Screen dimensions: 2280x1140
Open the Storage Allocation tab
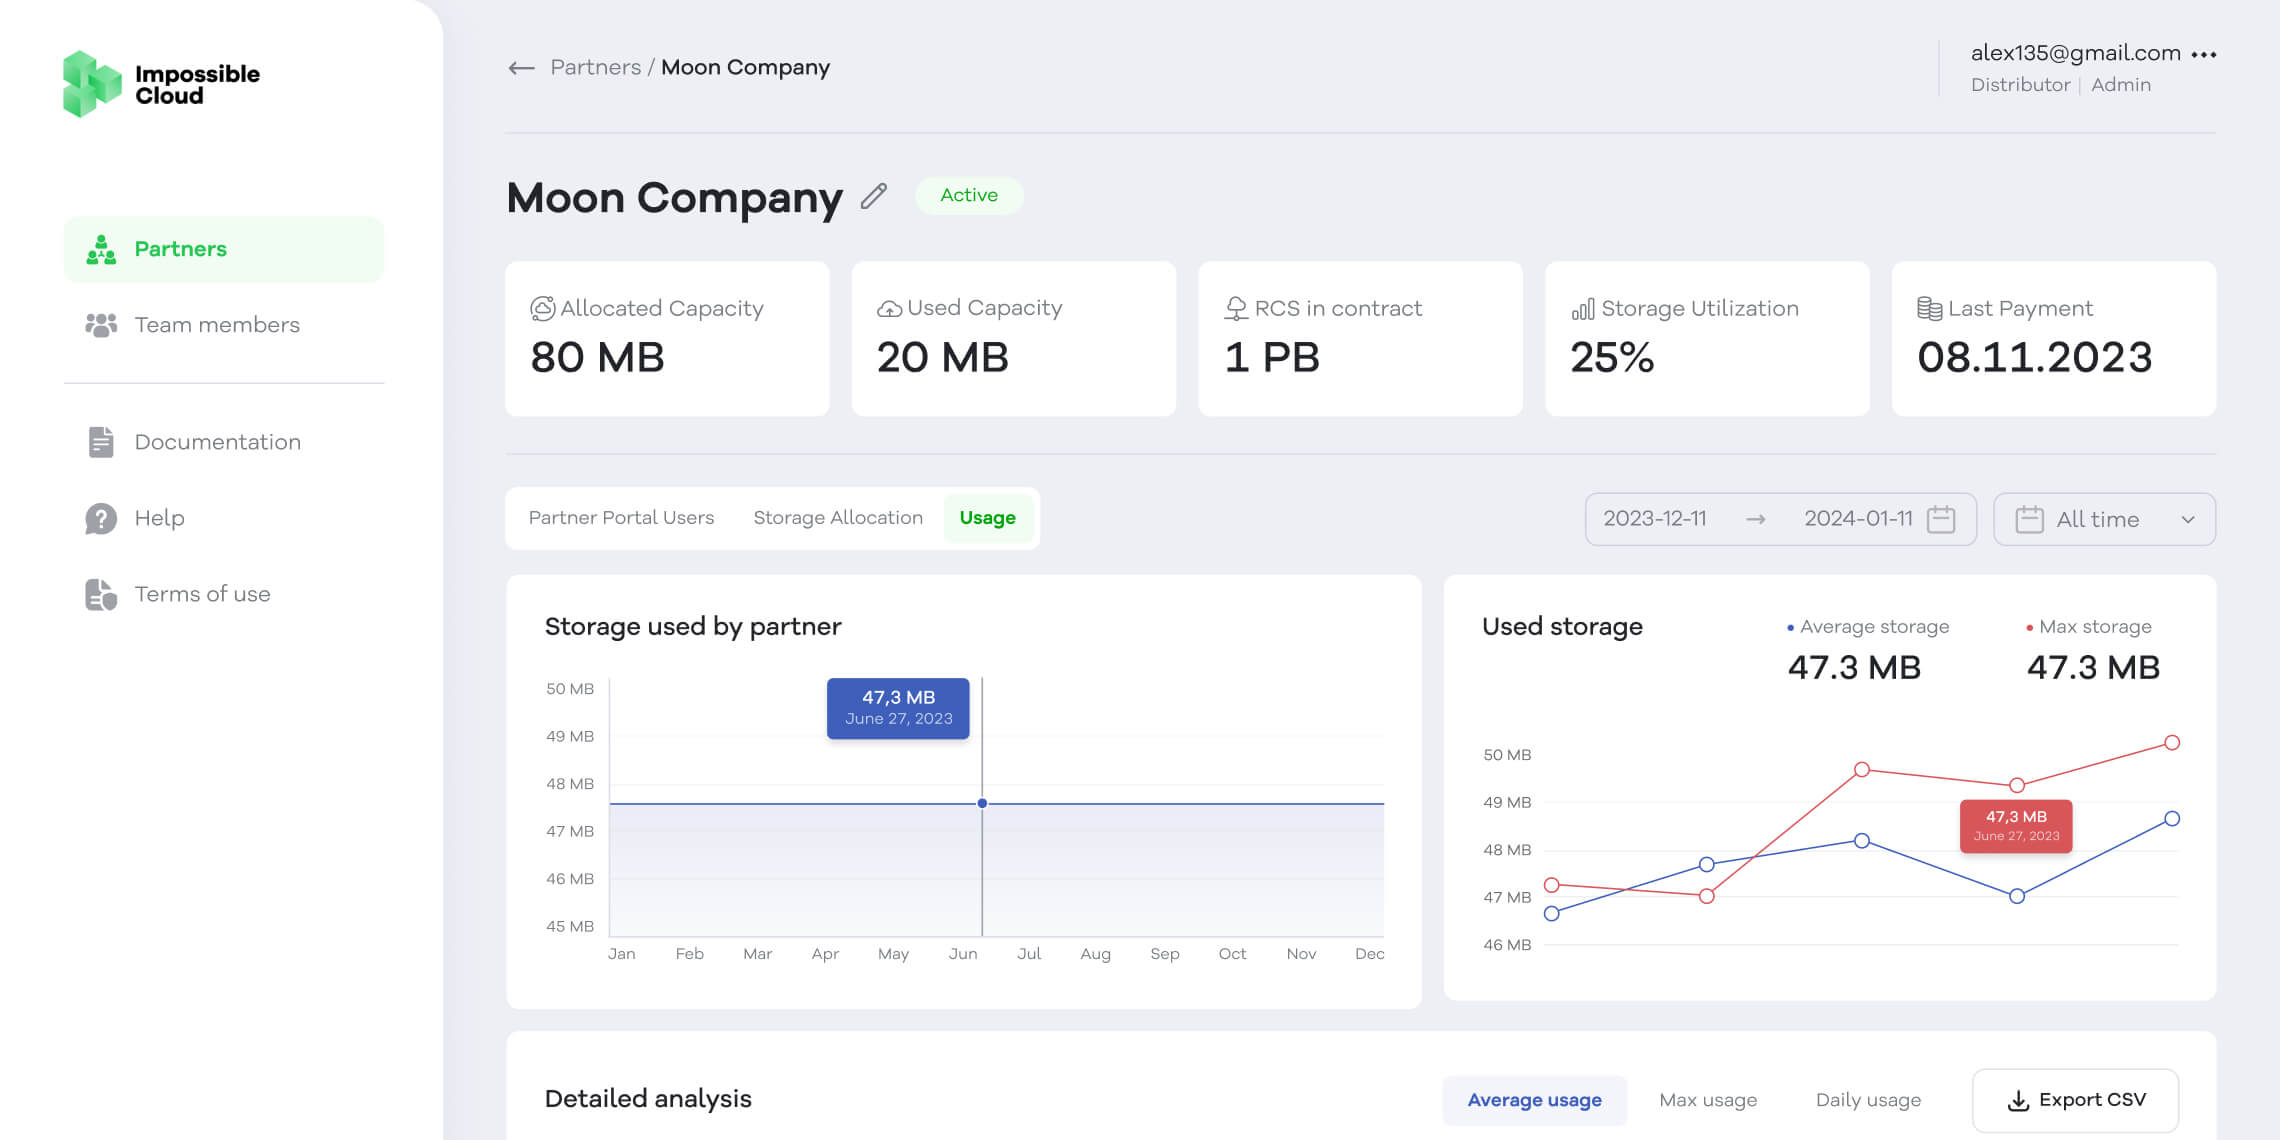coord(838,518)
